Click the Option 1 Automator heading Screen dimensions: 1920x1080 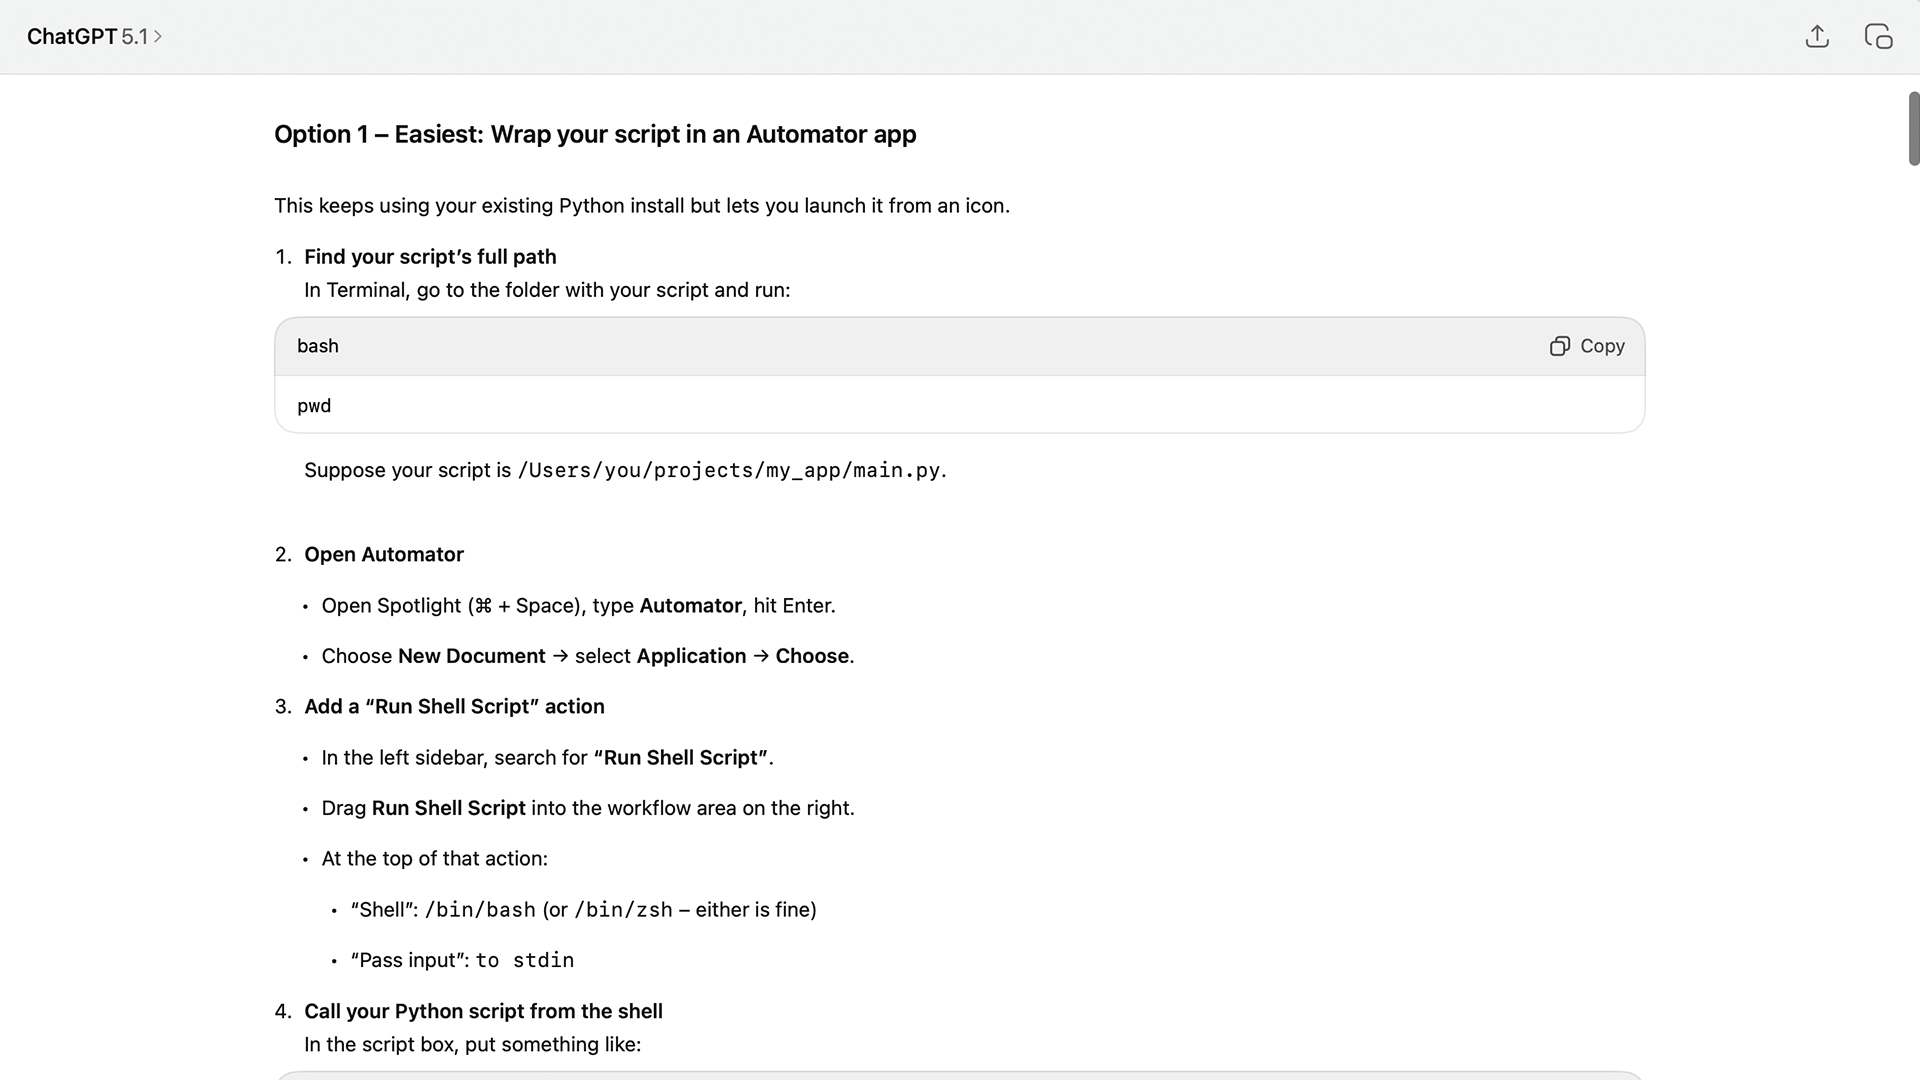click(x=595, y=134)
